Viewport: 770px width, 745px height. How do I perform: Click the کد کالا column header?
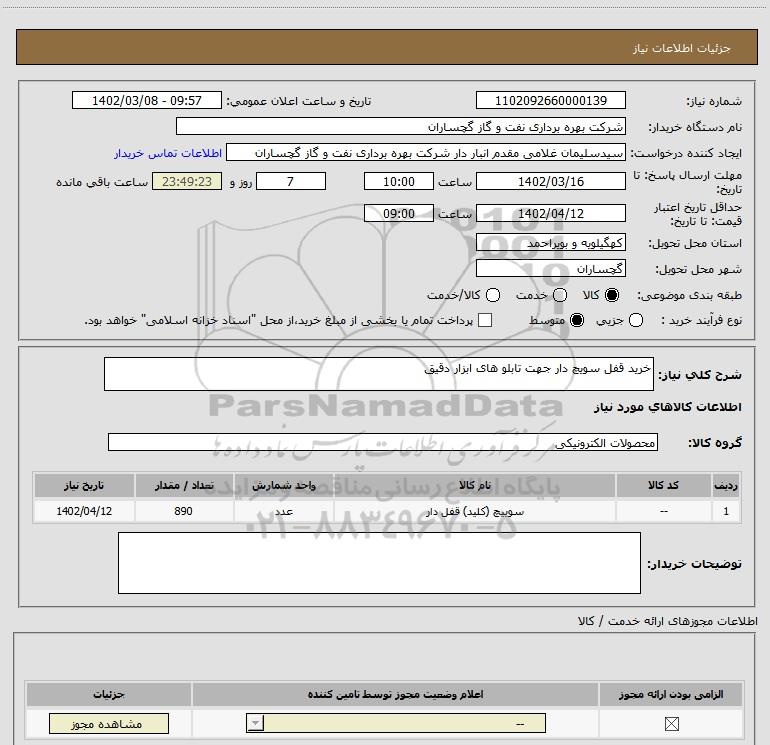click(663, 485)
